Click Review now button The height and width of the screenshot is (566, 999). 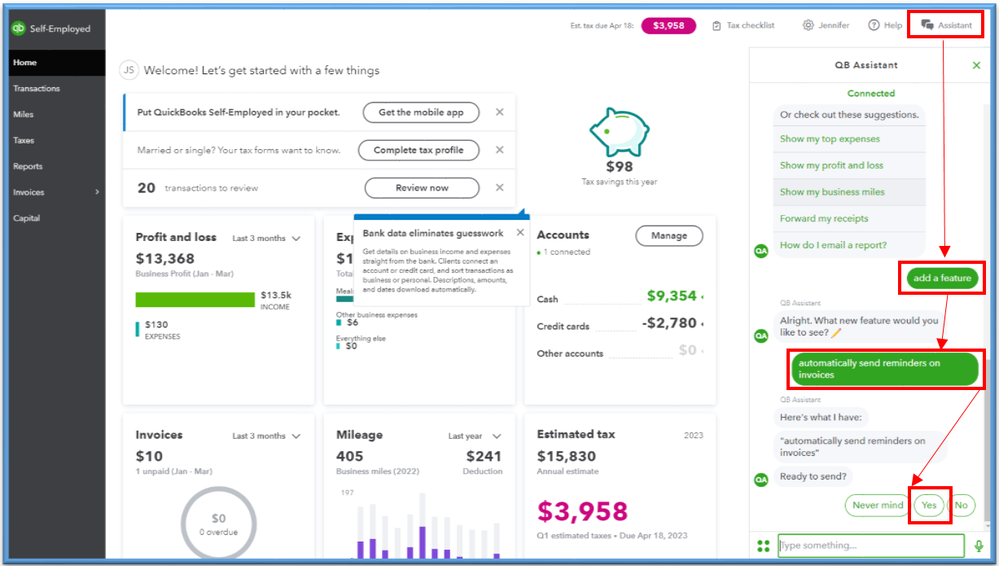[422, 188]
